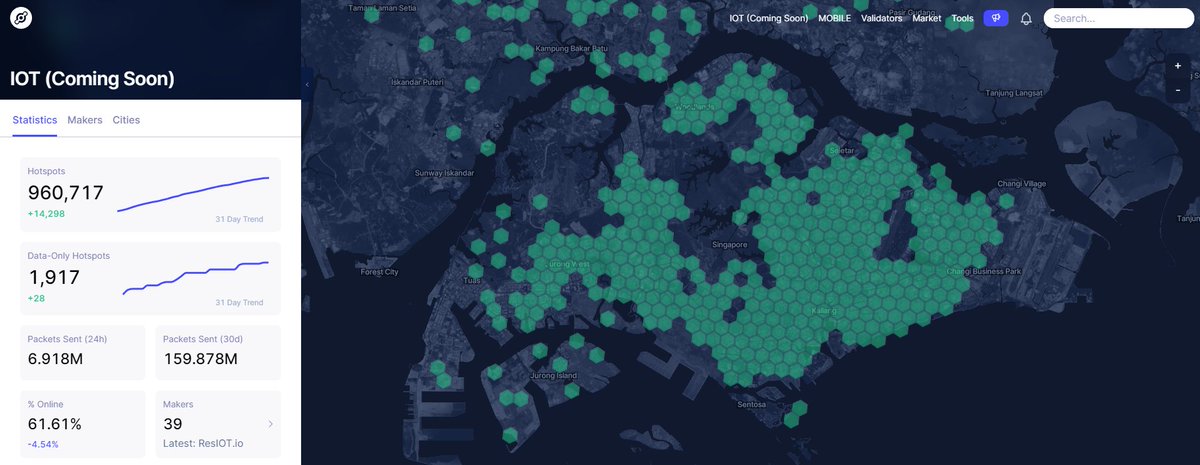The width and height of the screenshot is (1200, 465).
Task: Switch to the Statistics tab
Action: click(x=35, y=120)
